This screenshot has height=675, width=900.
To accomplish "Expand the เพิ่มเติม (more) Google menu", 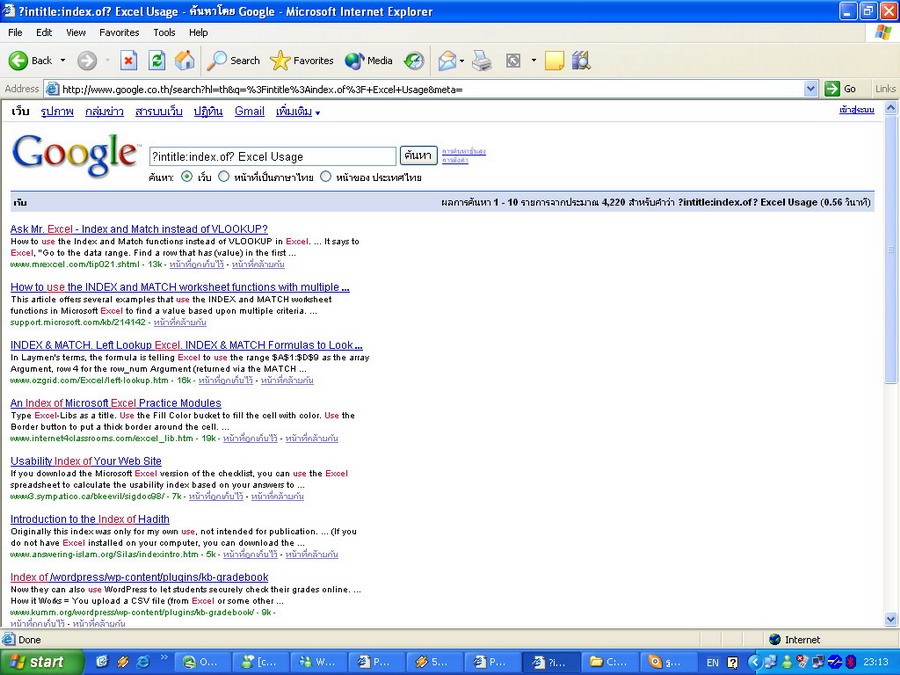I will tap(298, 112).
